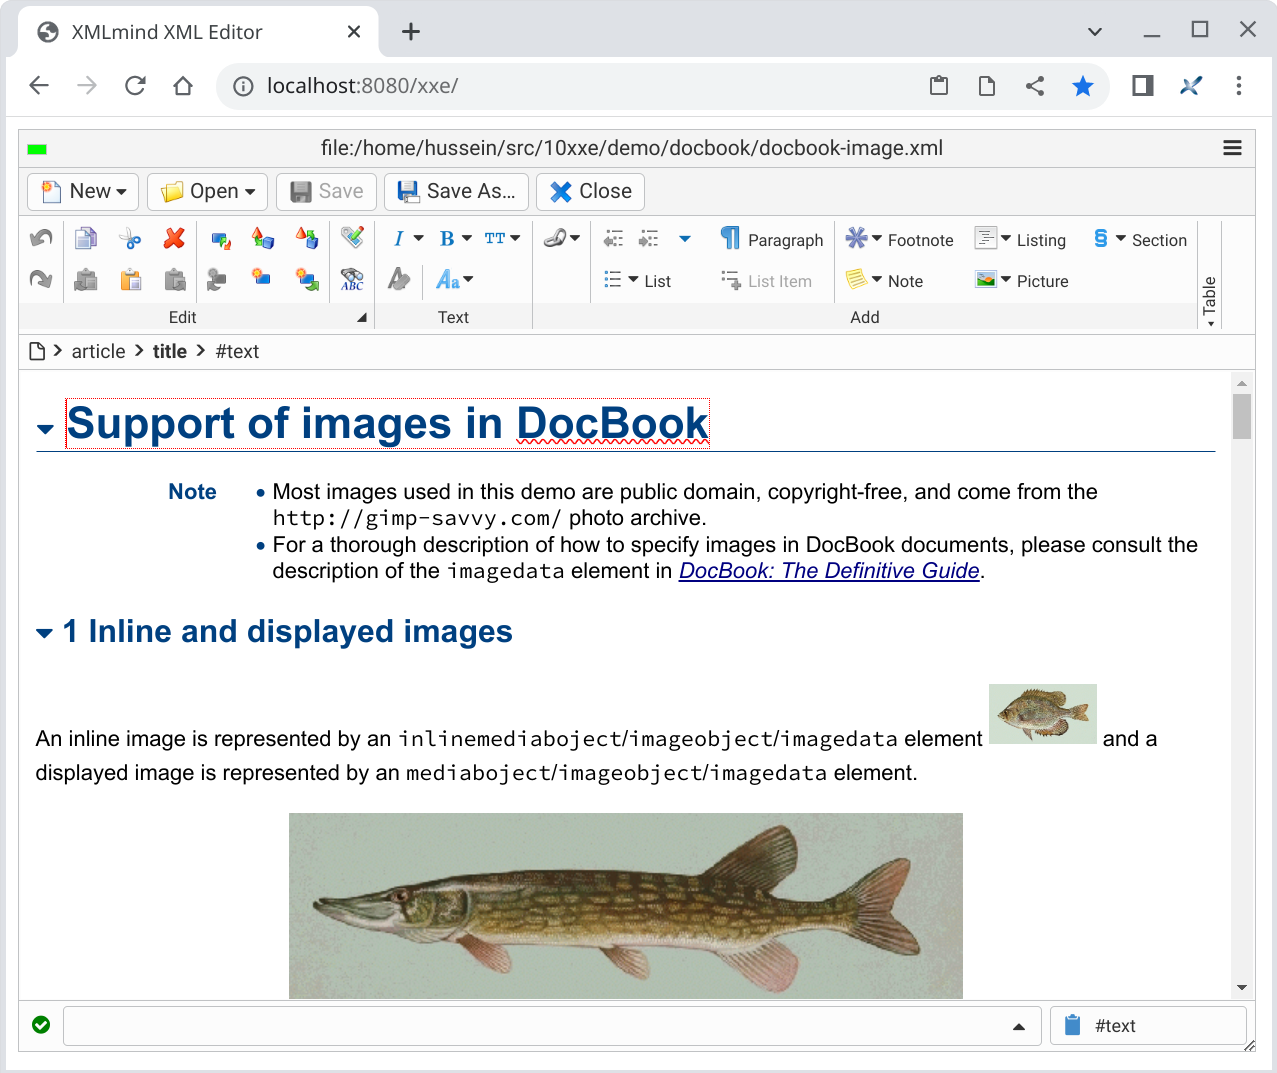Select title in the node path
The width and height of the screenshot is (1277, 1073).
170,351
